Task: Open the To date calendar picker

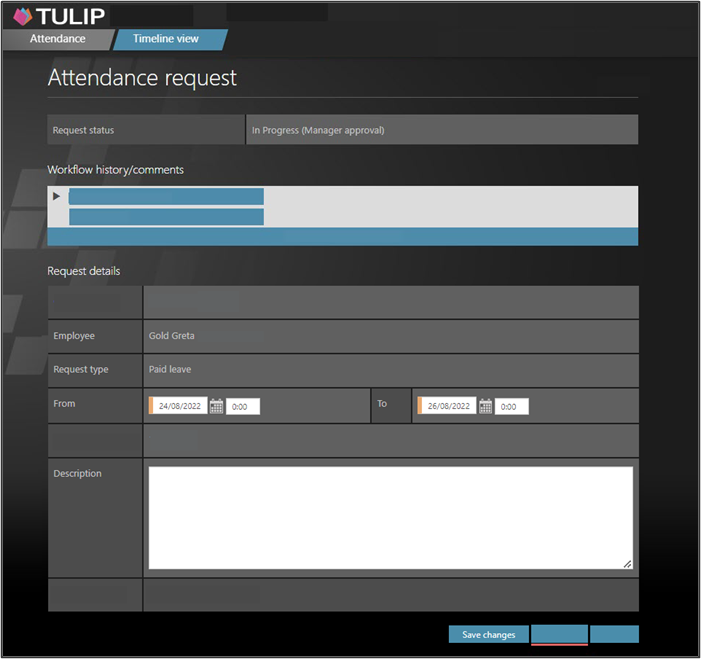Action: tap(486, 406)
